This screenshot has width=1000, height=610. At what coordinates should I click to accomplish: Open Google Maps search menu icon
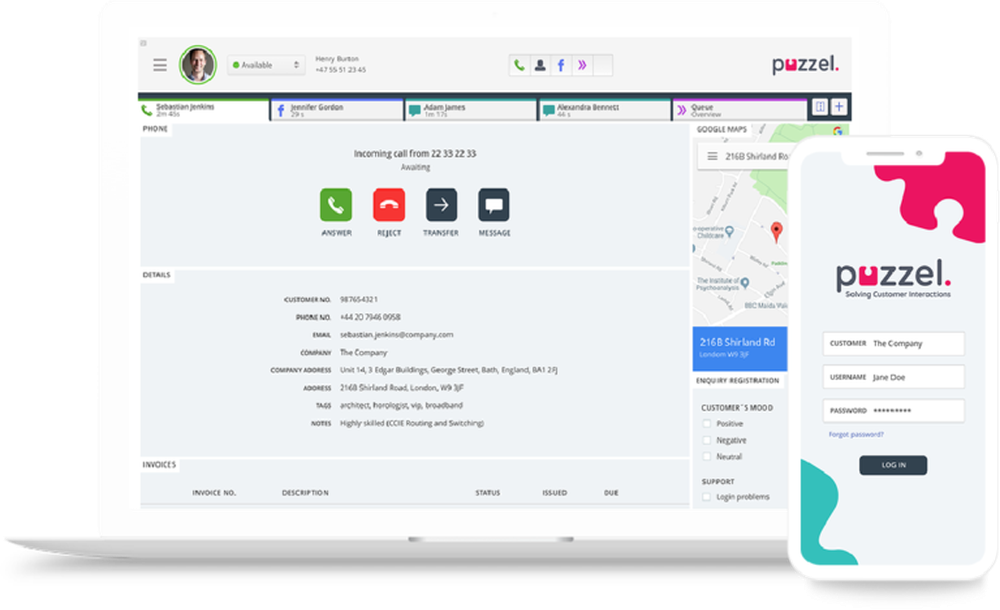click(x=712, y=156)
